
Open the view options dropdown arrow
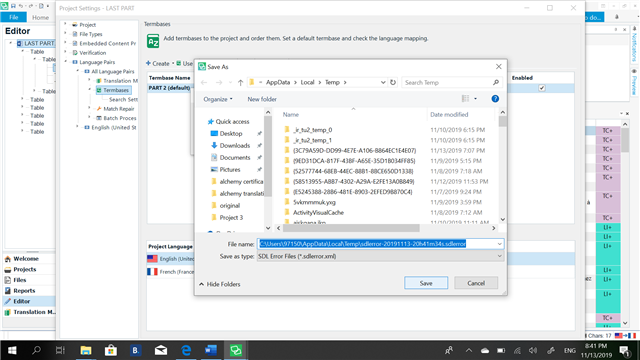[476, 98]
